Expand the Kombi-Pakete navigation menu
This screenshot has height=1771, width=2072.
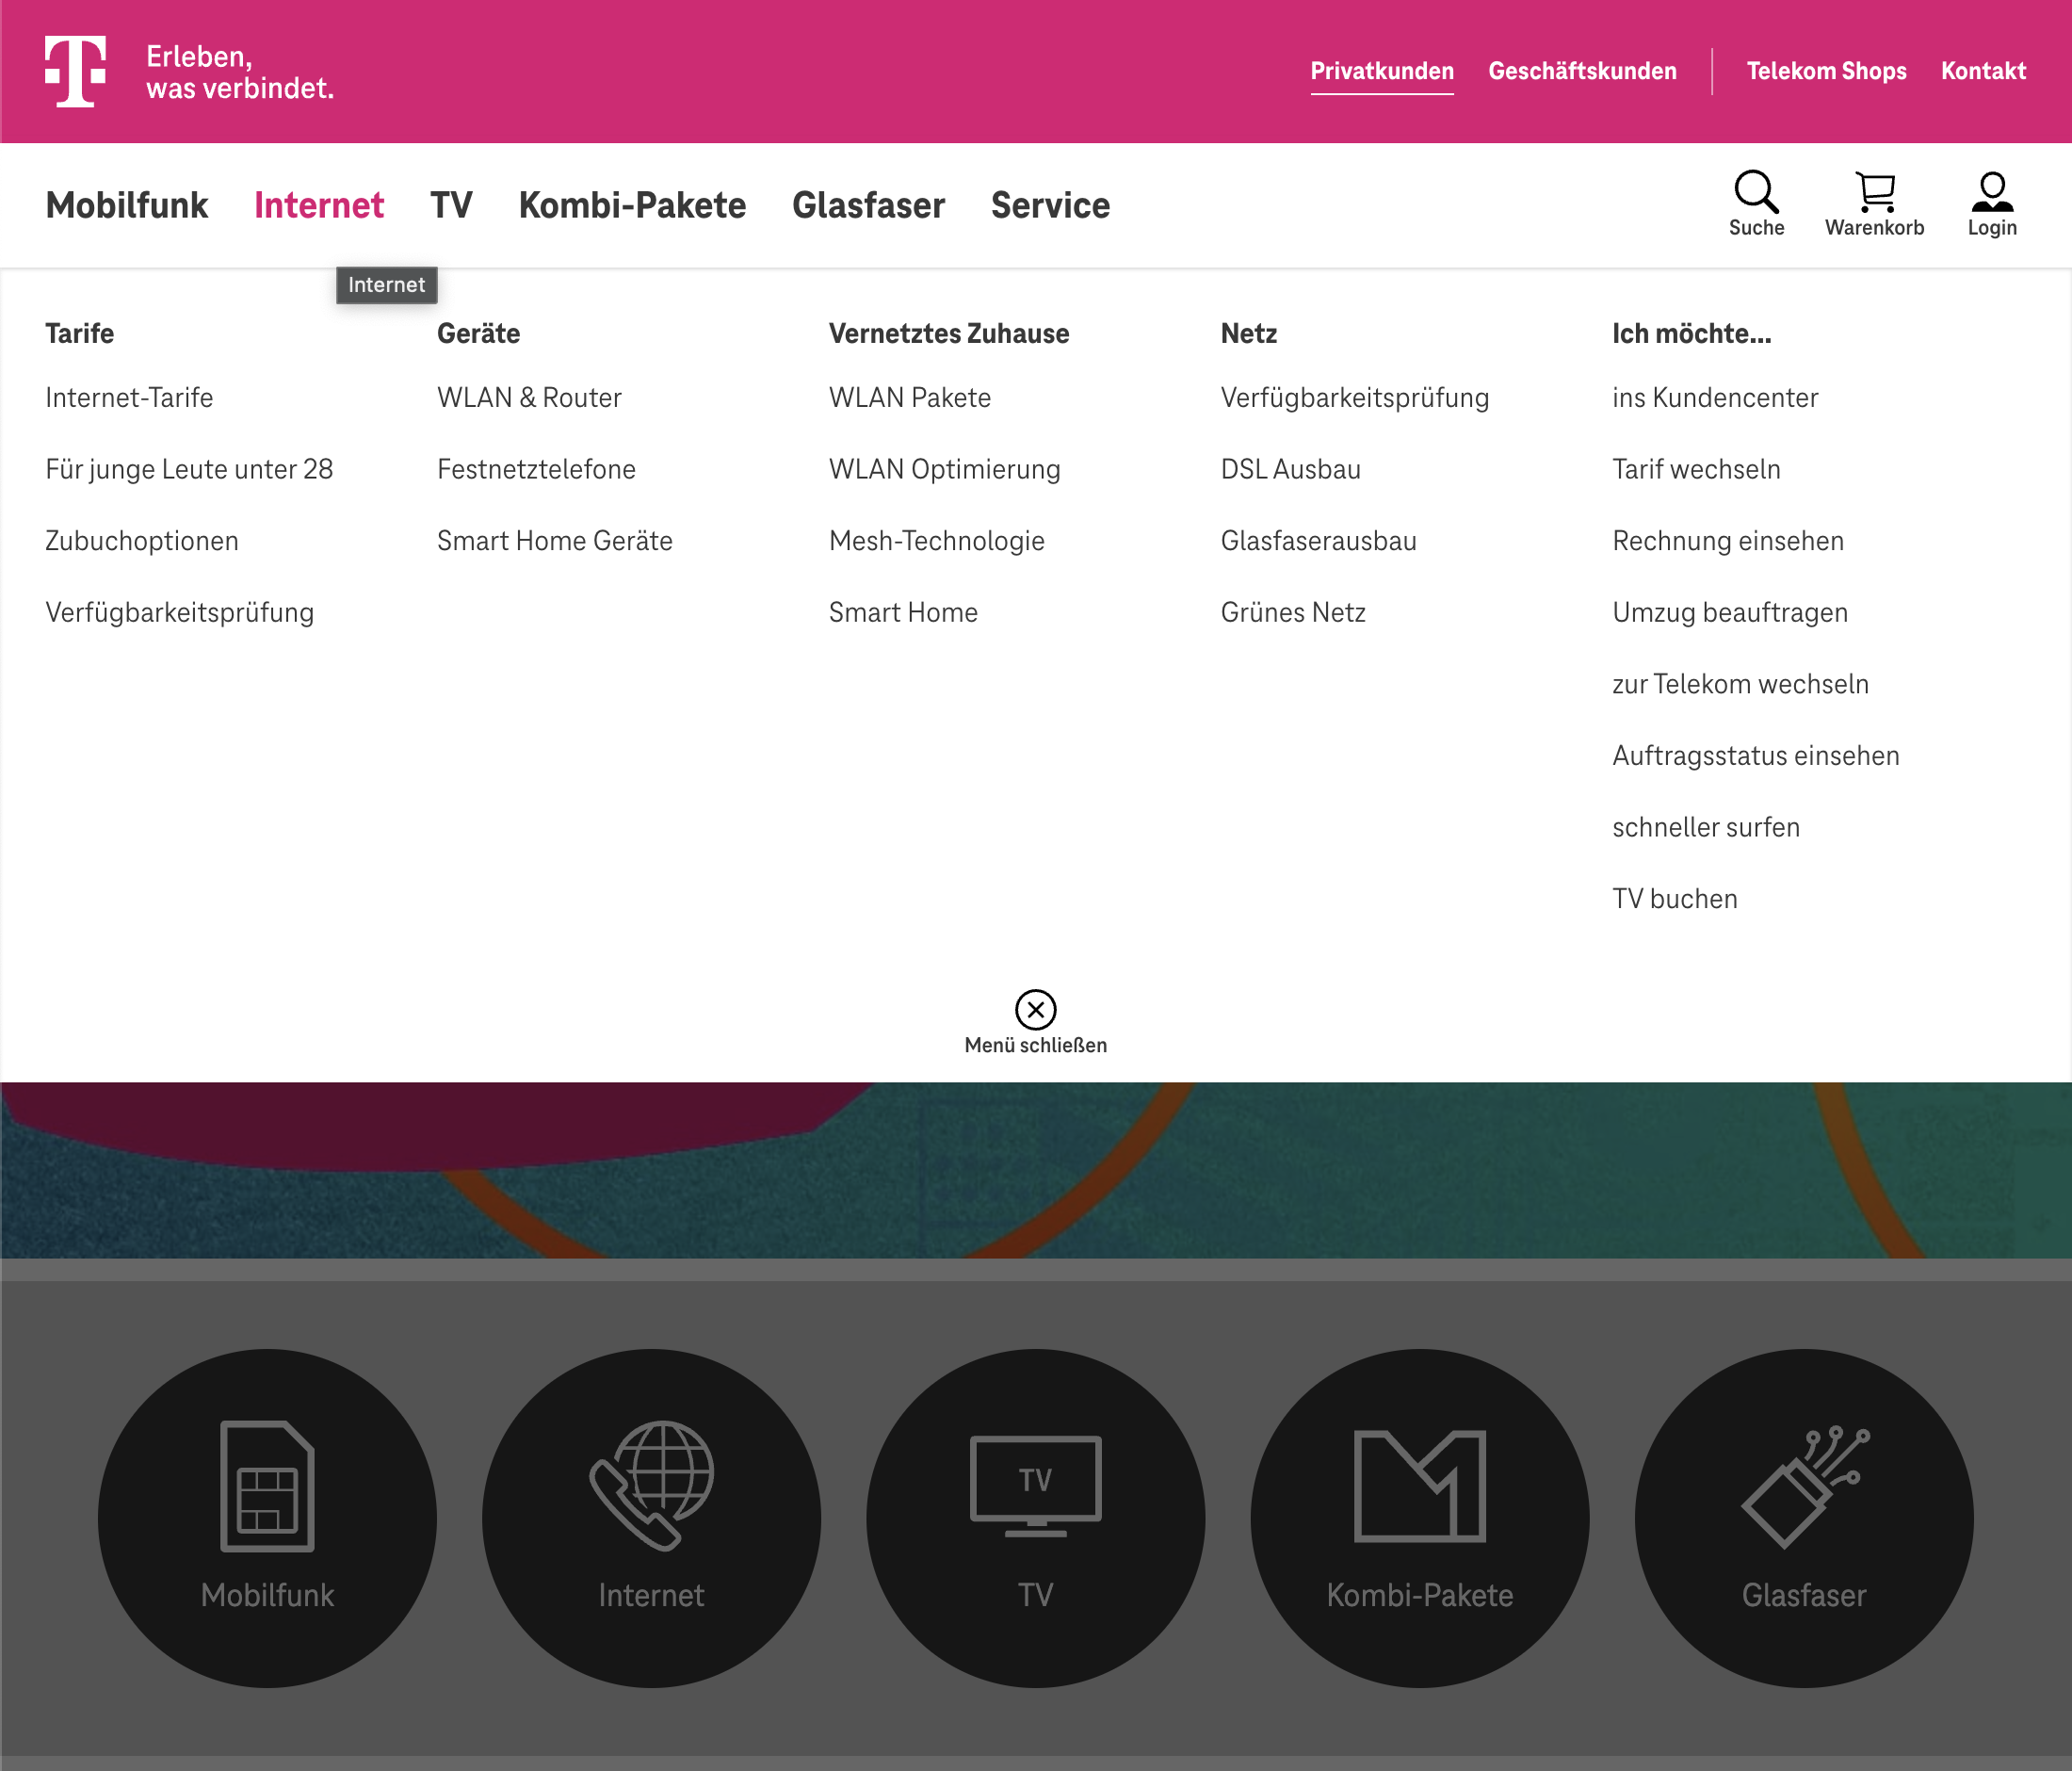[632, 205]
